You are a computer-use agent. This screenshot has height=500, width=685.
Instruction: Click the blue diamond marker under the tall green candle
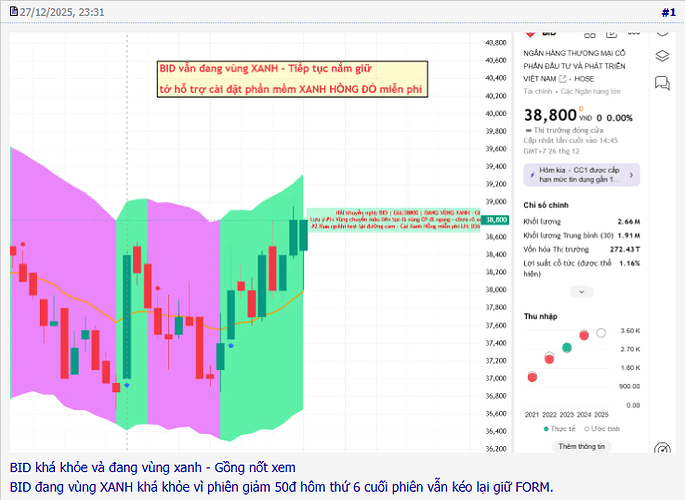127,385
